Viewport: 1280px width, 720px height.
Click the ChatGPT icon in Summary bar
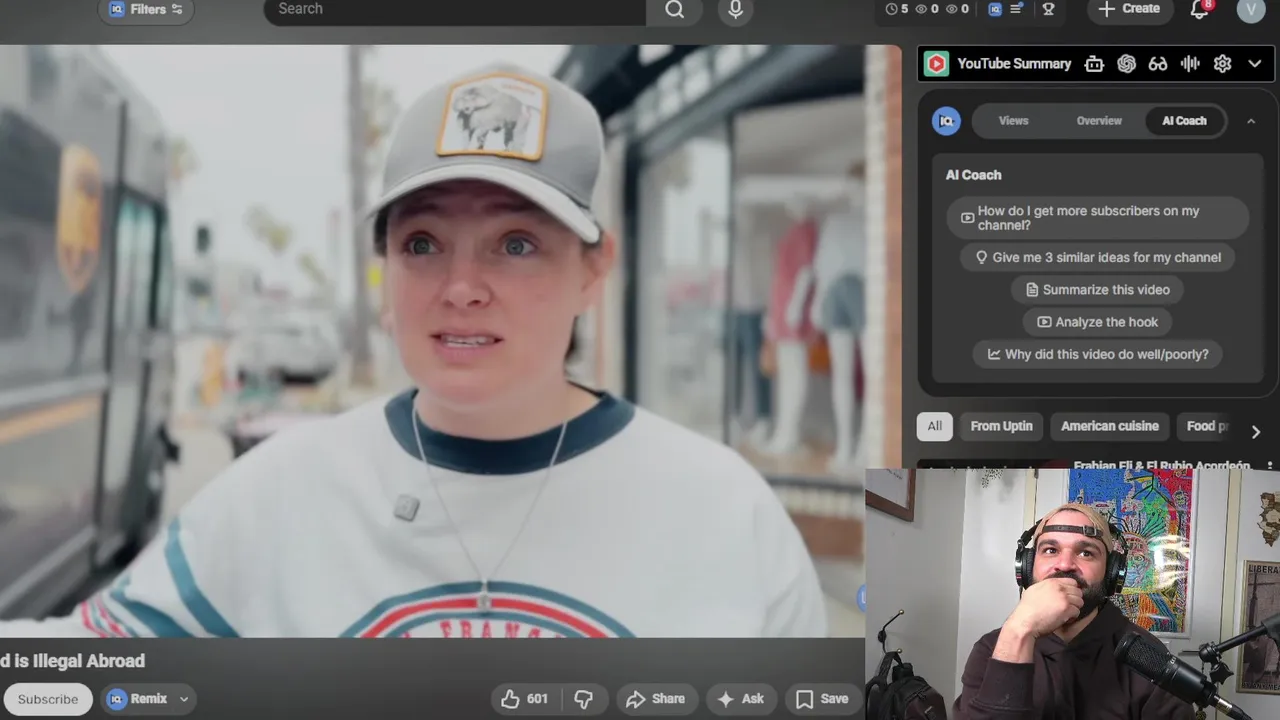1126,64
